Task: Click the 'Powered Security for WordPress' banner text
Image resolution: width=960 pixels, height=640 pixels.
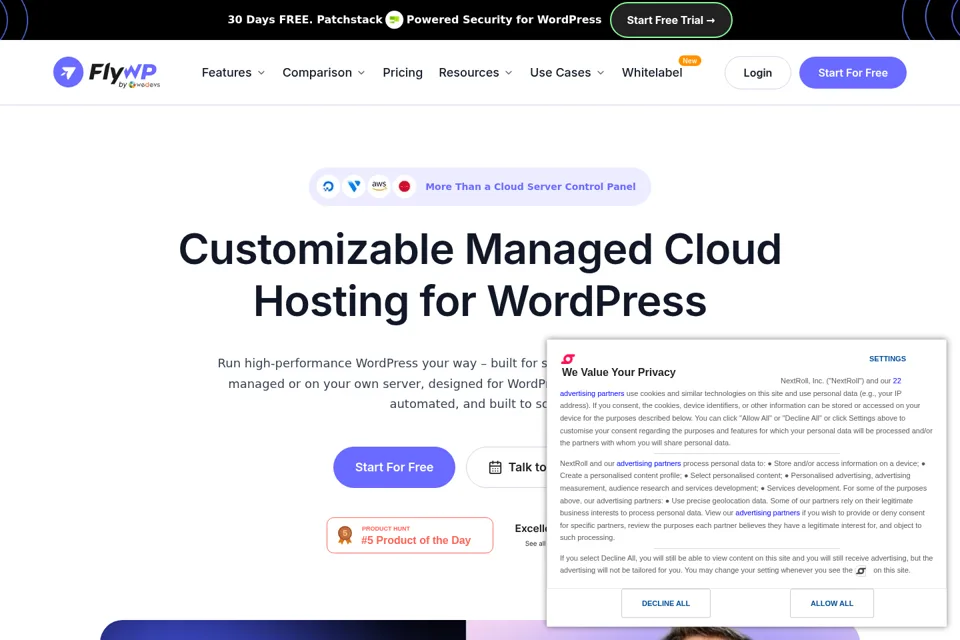Action: tap(504, 20)
